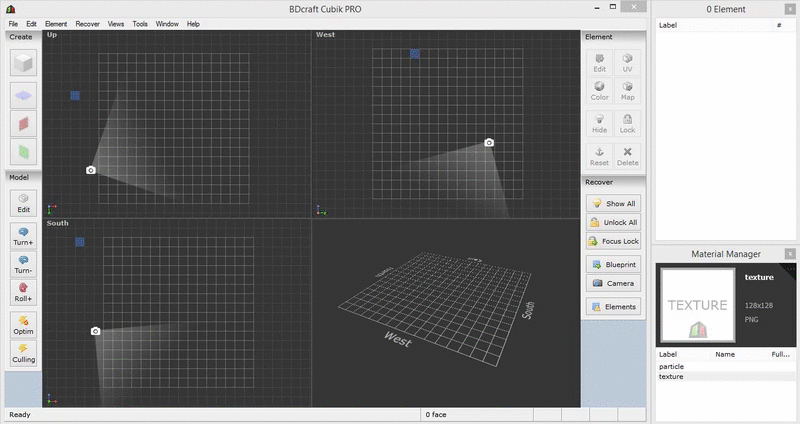Image resolution: width=800 pixels, height=424 pixels.
Task: Click the West view label
Action: click(x=325, y=35)
